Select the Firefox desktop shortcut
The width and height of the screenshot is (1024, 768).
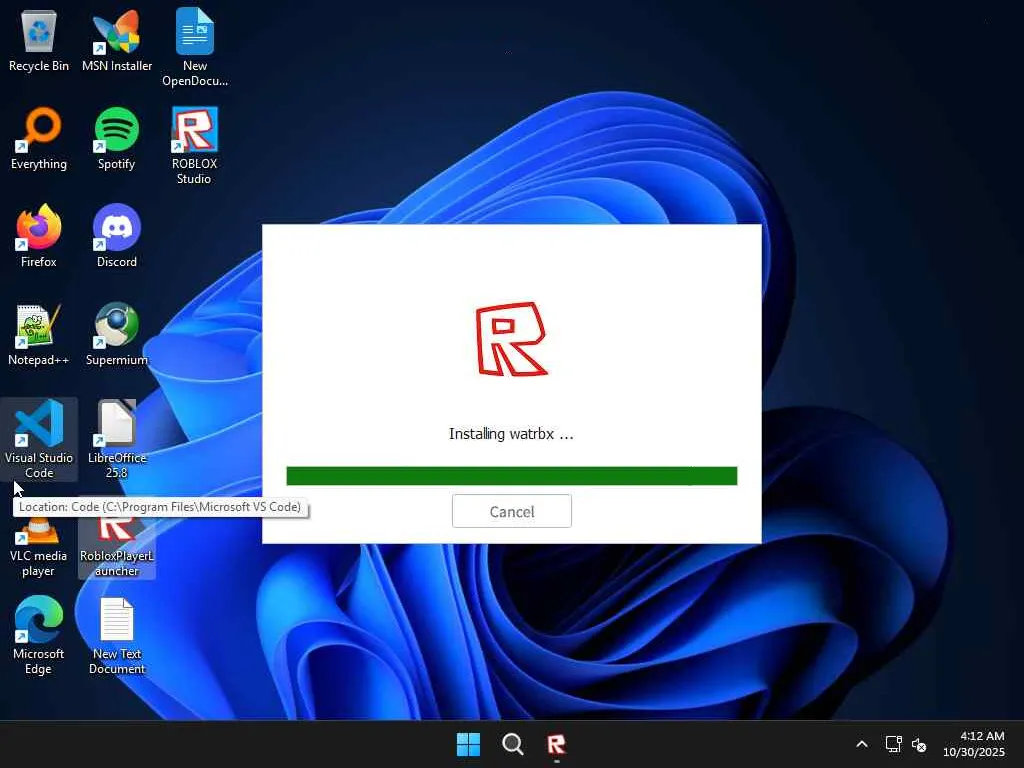click(39, 236)
